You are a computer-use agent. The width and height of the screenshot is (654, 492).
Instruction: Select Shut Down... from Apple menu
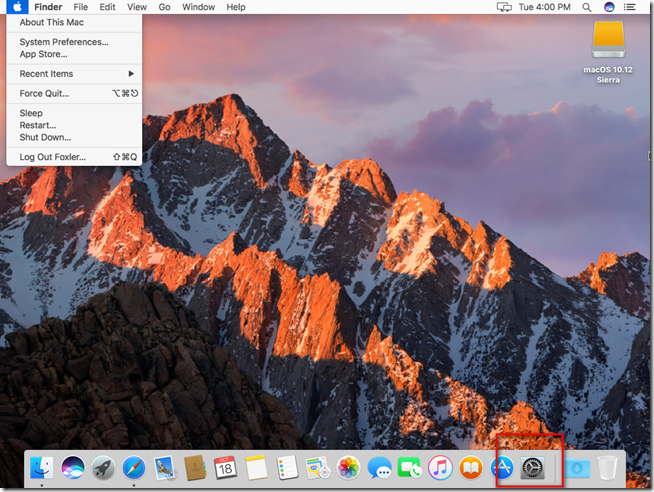(x=74, y=137)
